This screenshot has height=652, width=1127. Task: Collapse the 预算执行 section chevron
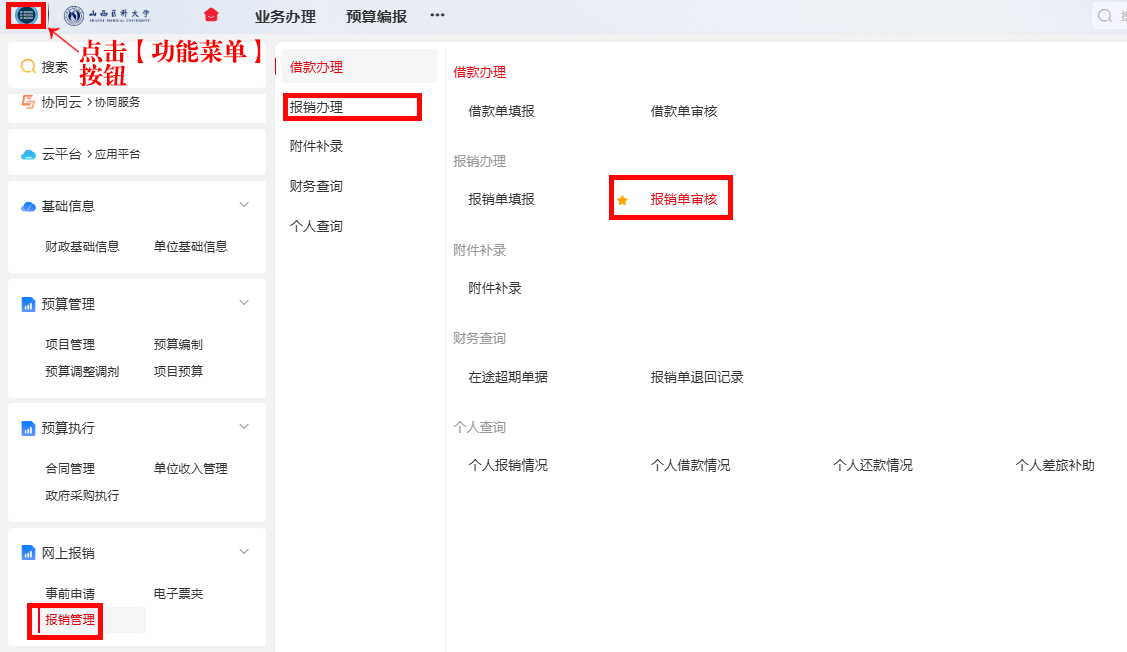click(243, 427)
